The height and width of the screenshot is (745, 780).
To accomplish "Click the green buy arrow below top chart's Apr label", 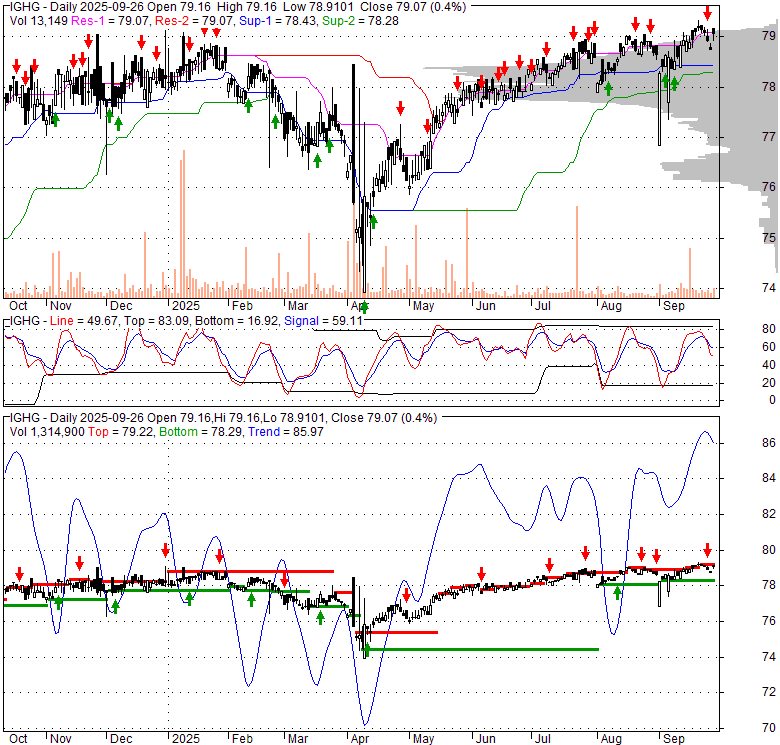I will coord(365,307).
